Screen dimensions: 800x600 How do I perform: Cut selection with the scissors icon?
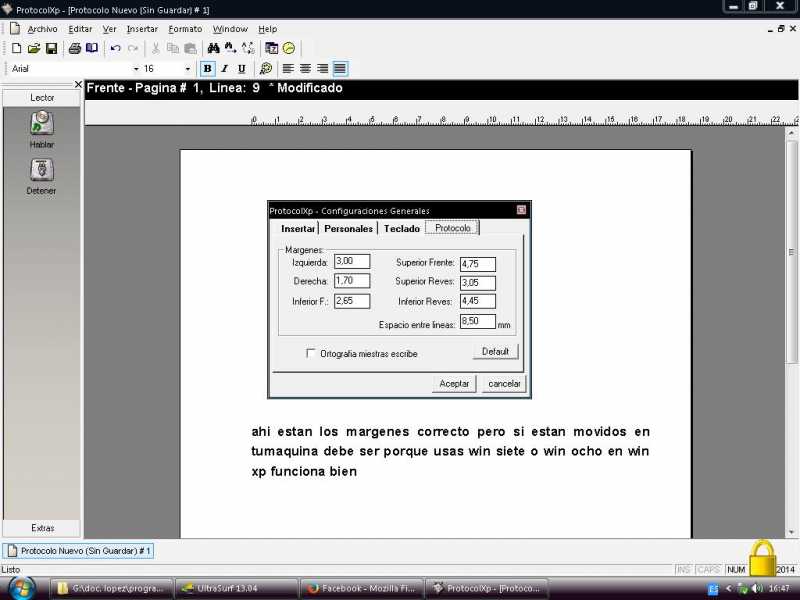tap(156, 48)
